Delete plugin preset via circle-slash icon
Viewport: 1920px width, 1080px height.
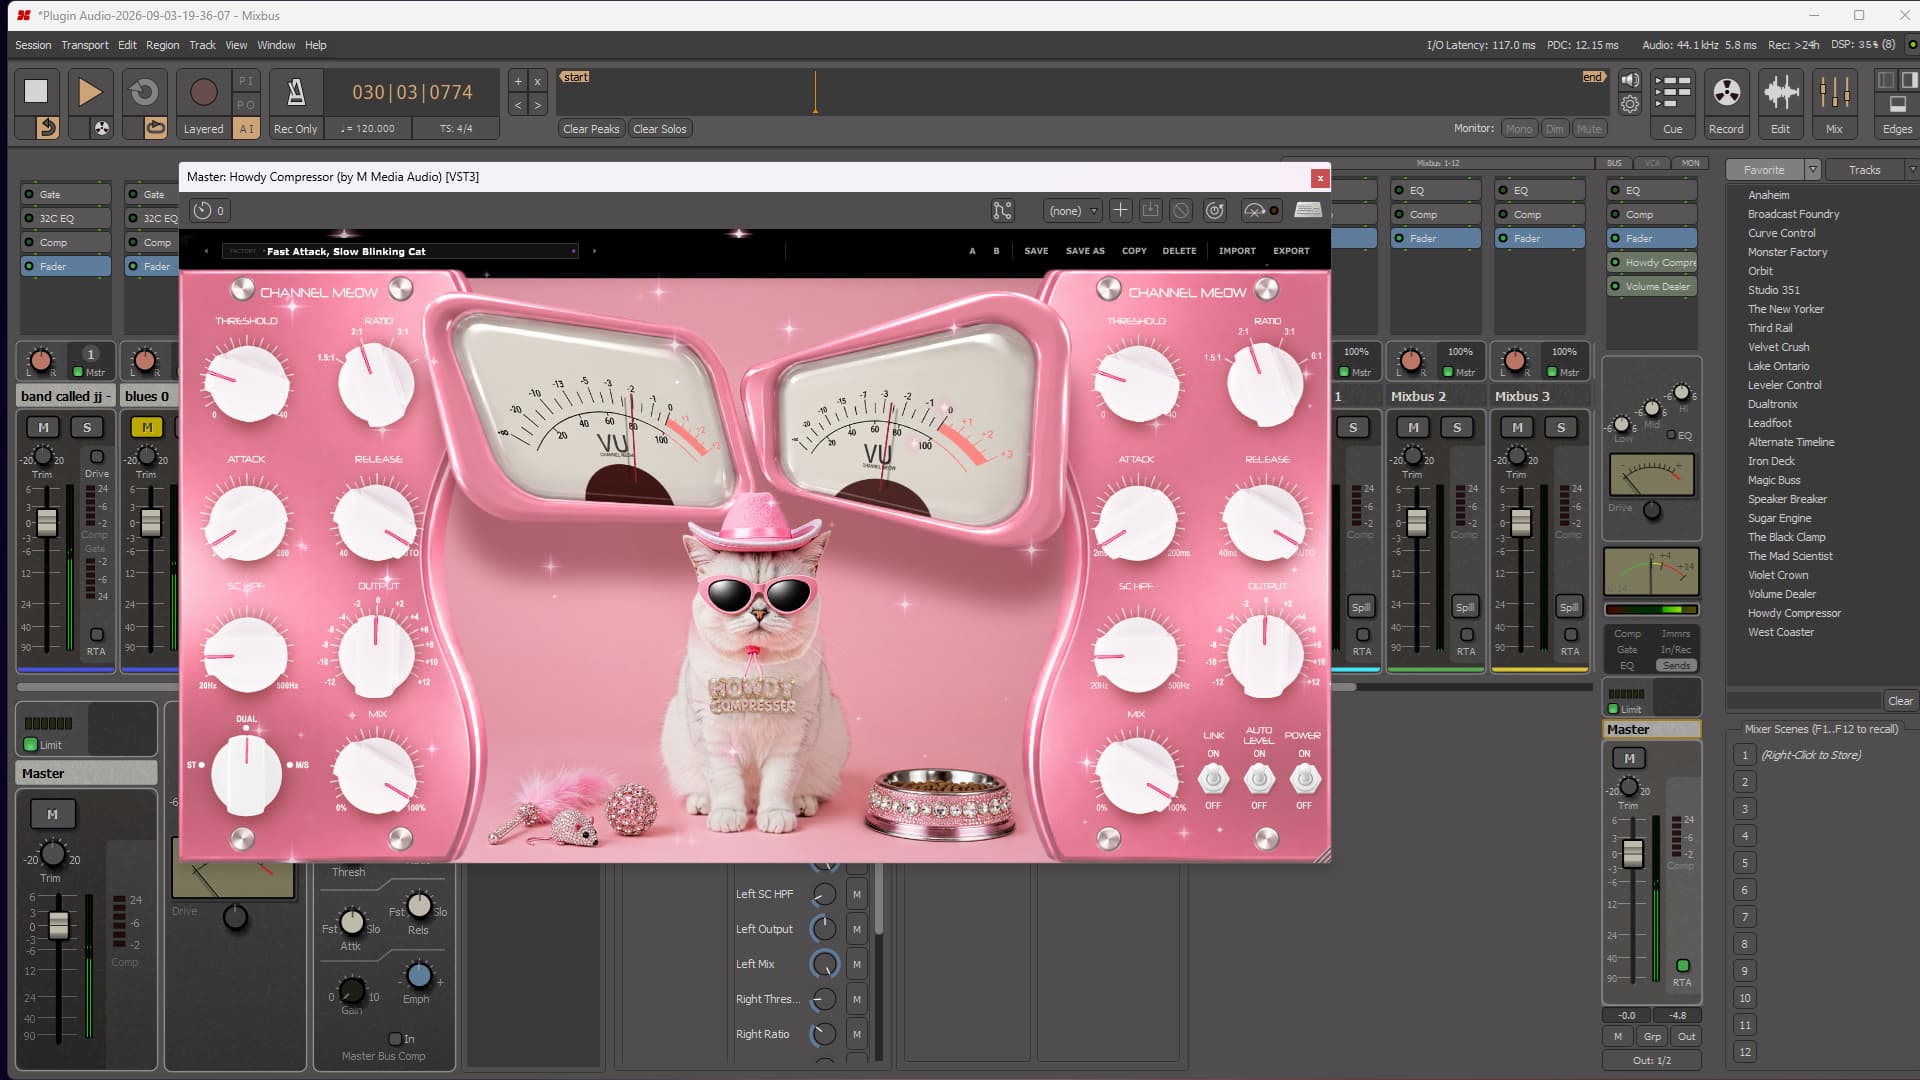pyautogui.click(x=1181, y=210)
